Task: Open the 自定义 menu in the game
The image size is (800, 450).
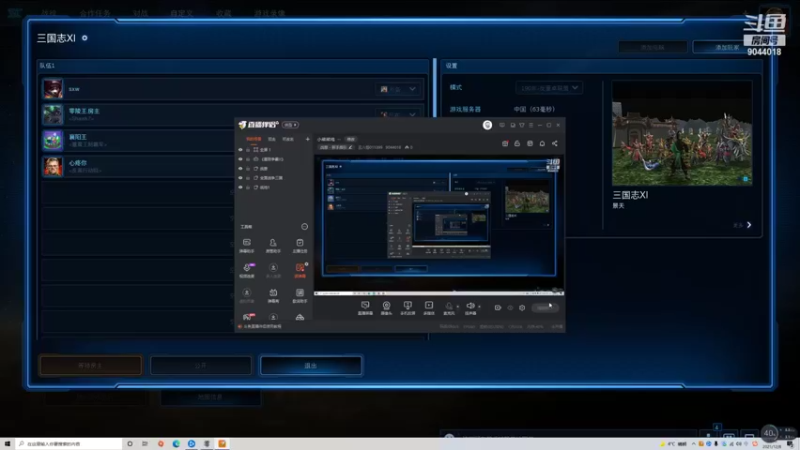Action: click(x=182, y=13)
